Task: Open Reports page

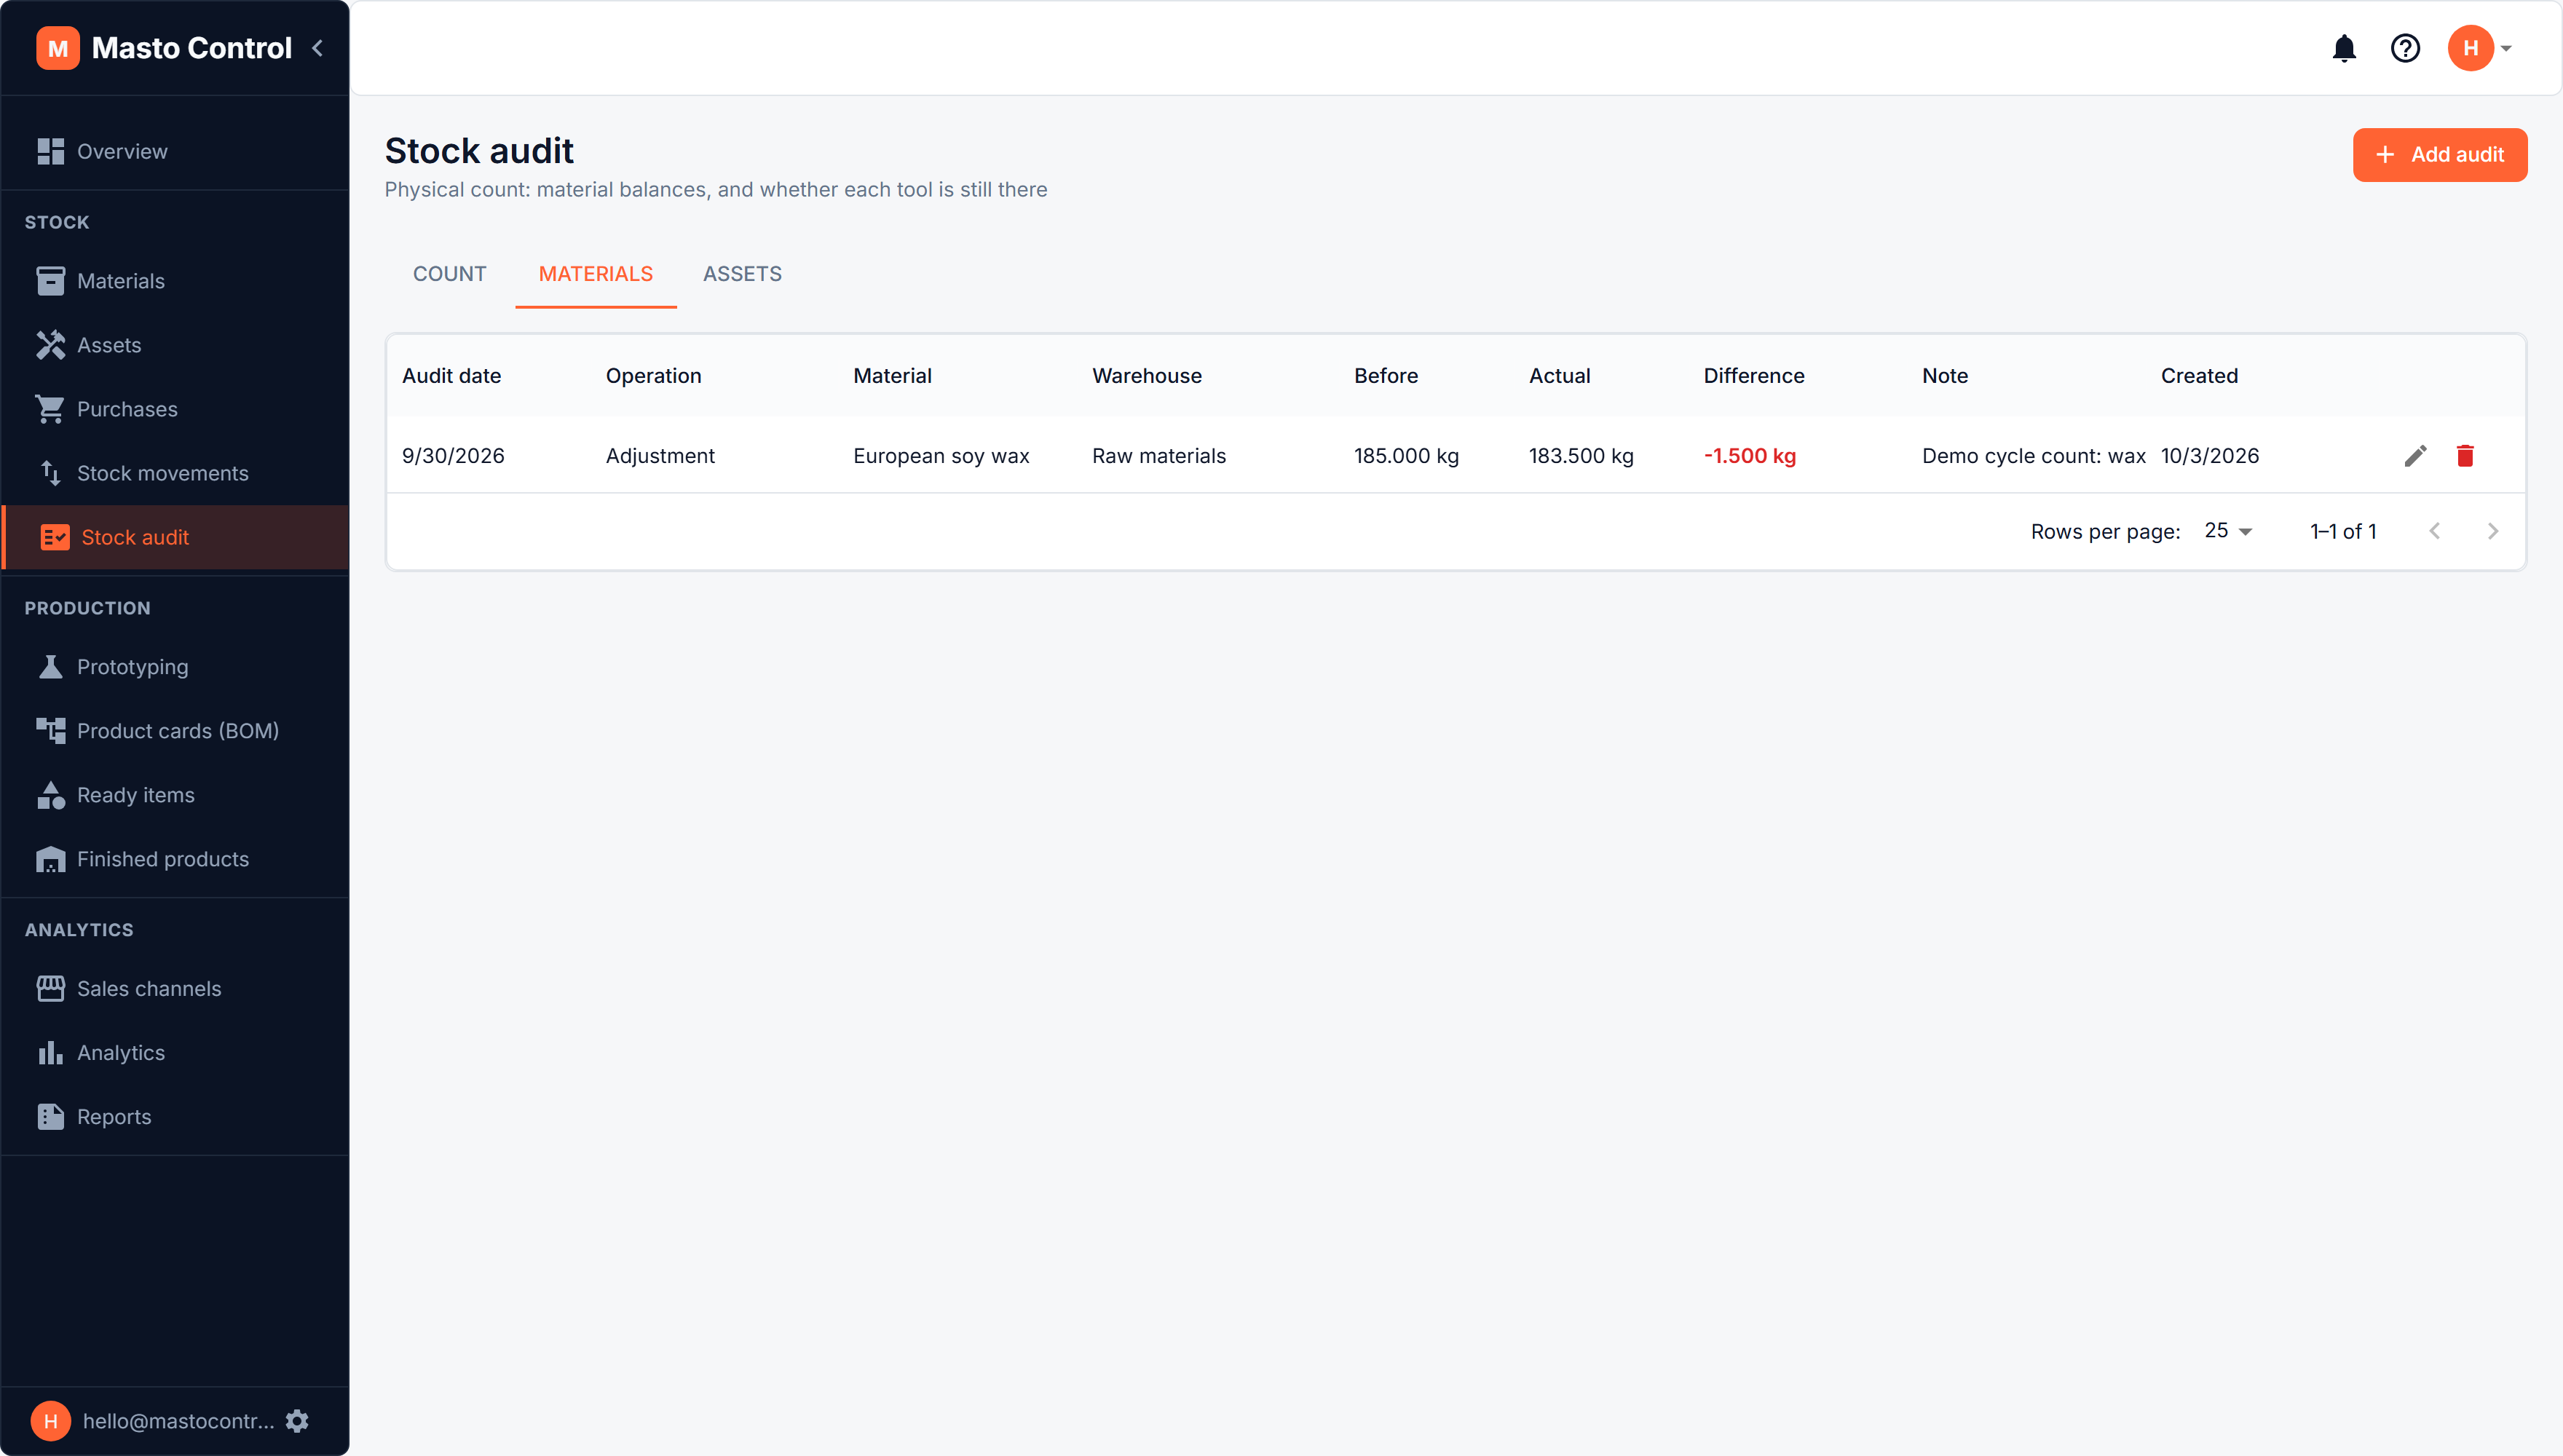Action: click(x=175, y=1117)
